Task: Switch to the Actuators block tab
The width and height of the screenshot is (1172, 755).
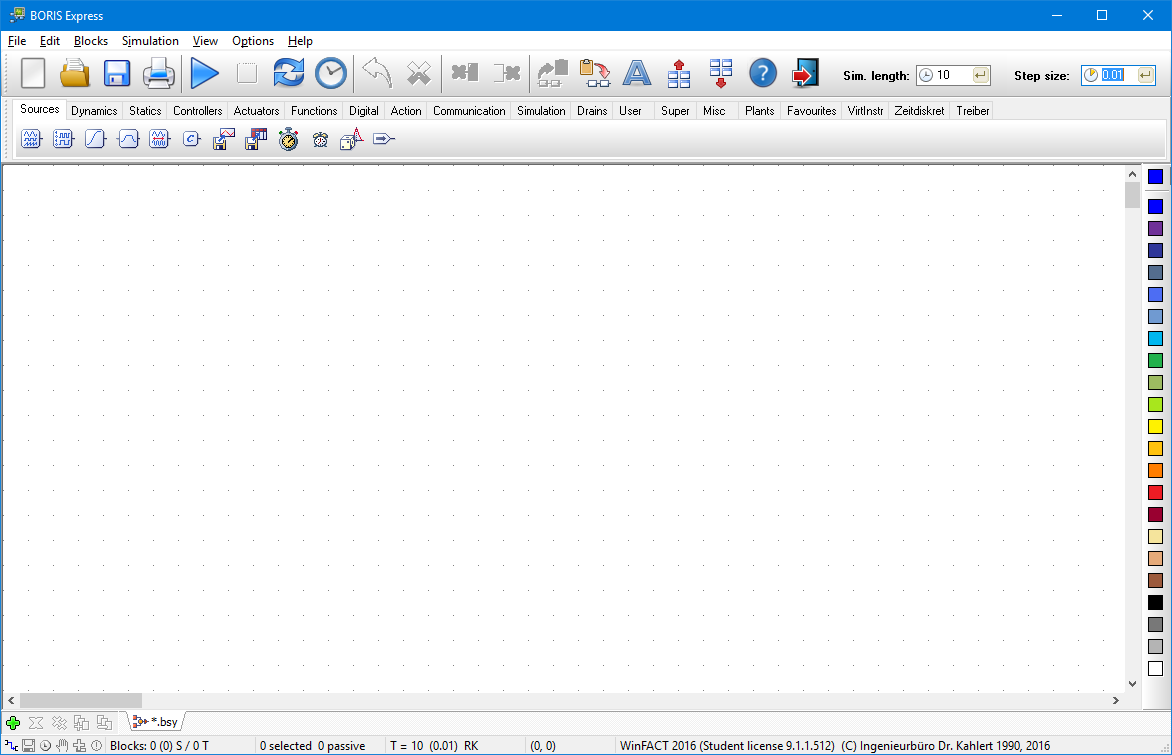Action: point(256,111)
